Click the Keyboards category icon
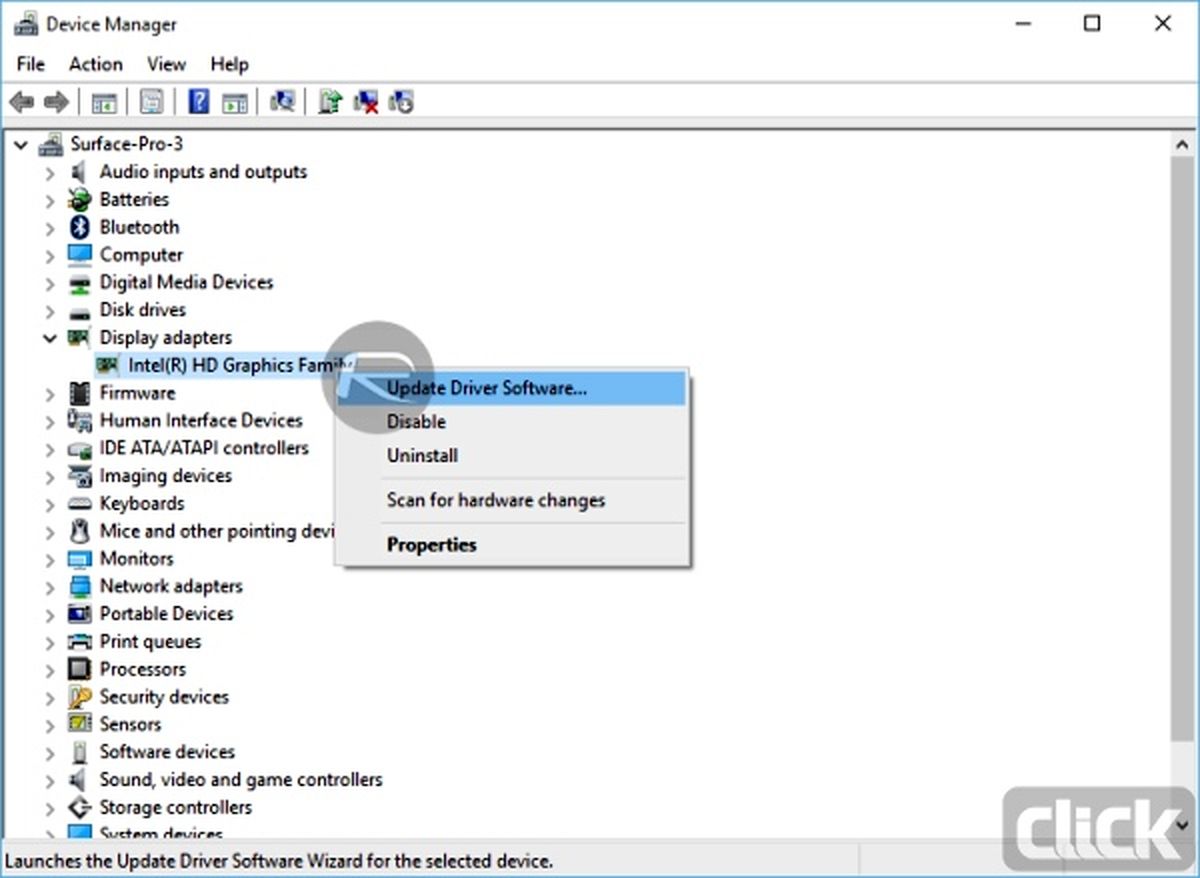This screenshot has width=1200, height=878. (80, 504)
